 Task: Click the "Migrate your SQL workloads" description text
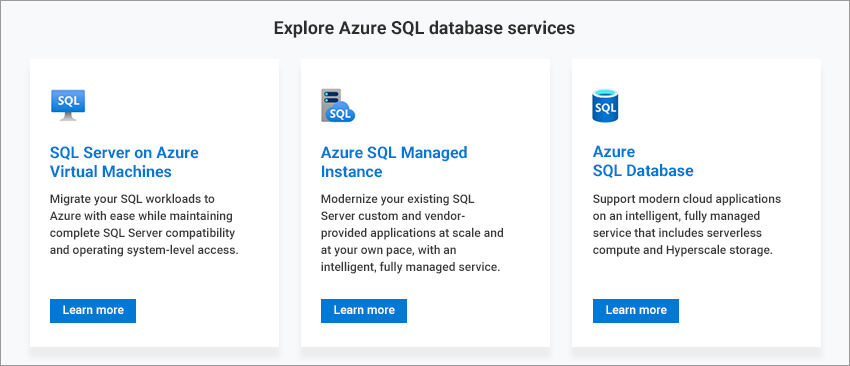tap(144, 224)
